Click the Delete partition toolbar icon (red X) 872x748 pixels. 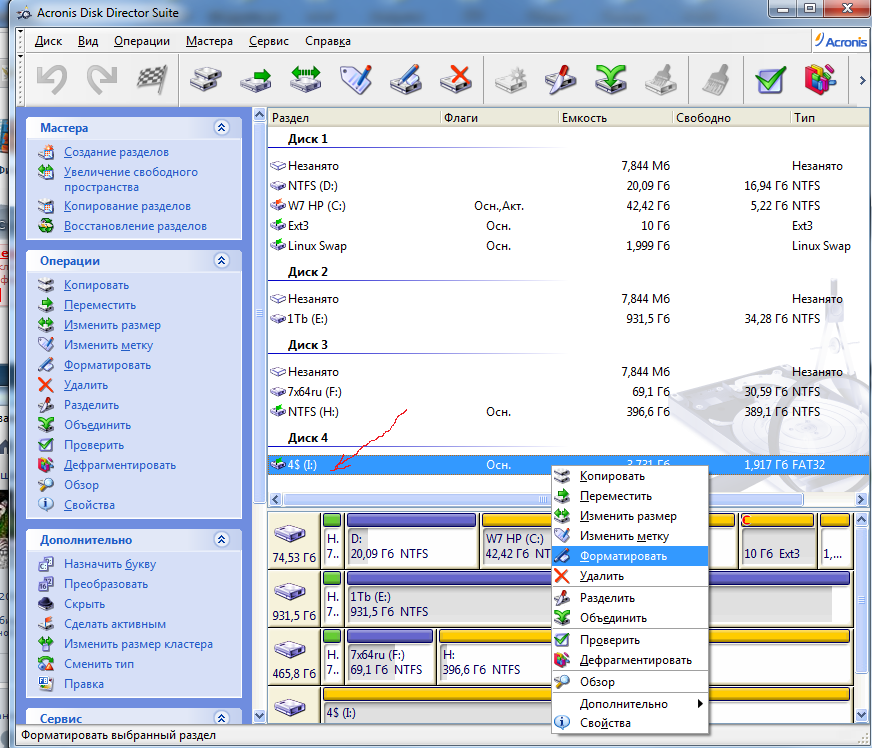point(455,80)
